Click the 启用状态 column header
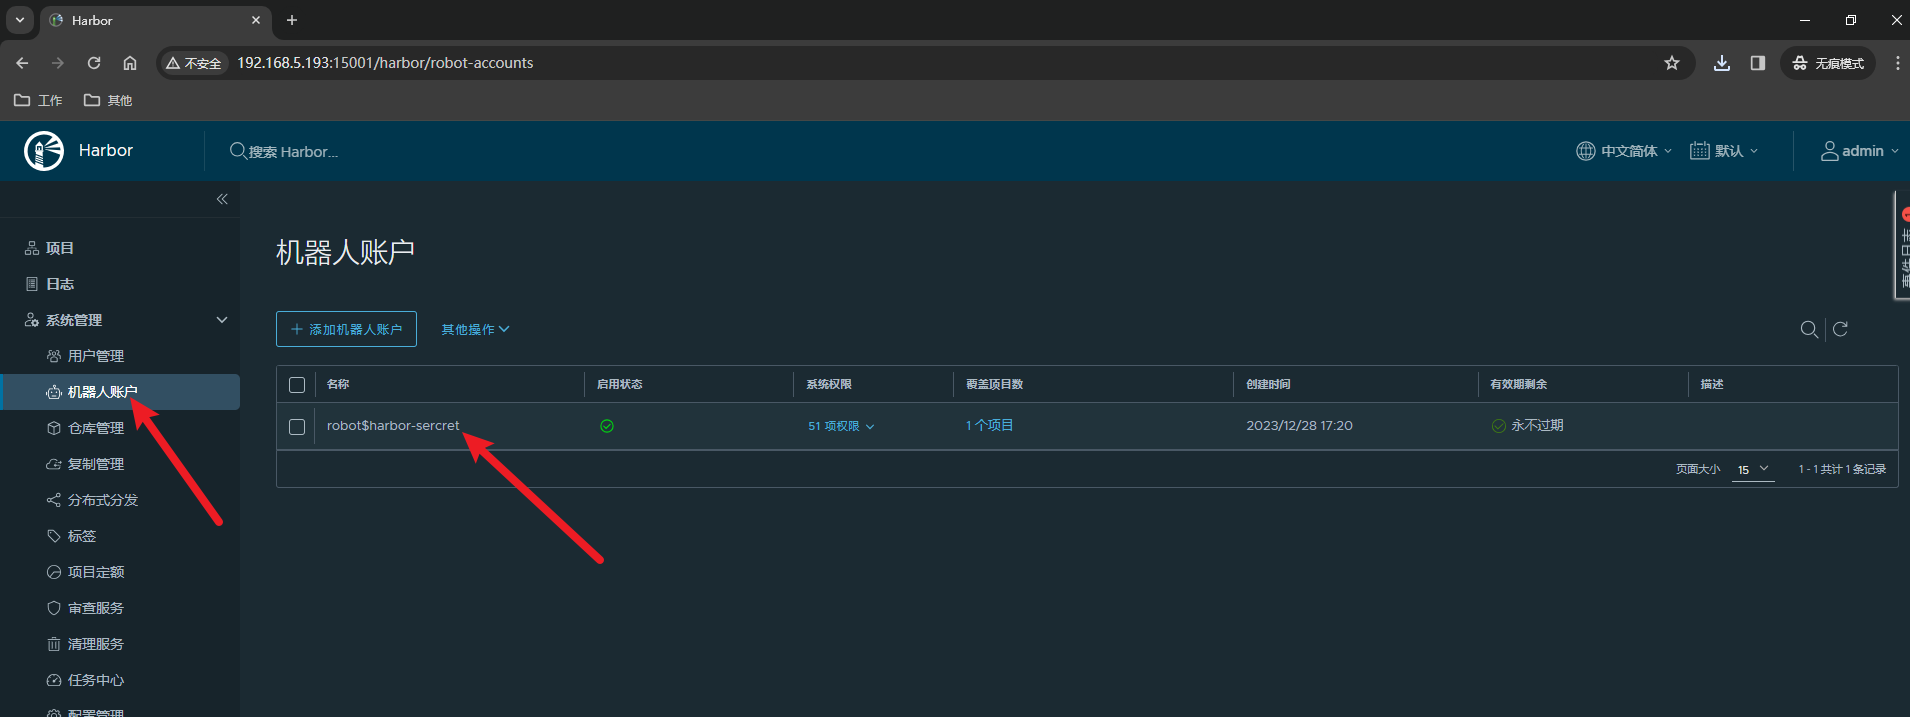 [x=620, y=384]
